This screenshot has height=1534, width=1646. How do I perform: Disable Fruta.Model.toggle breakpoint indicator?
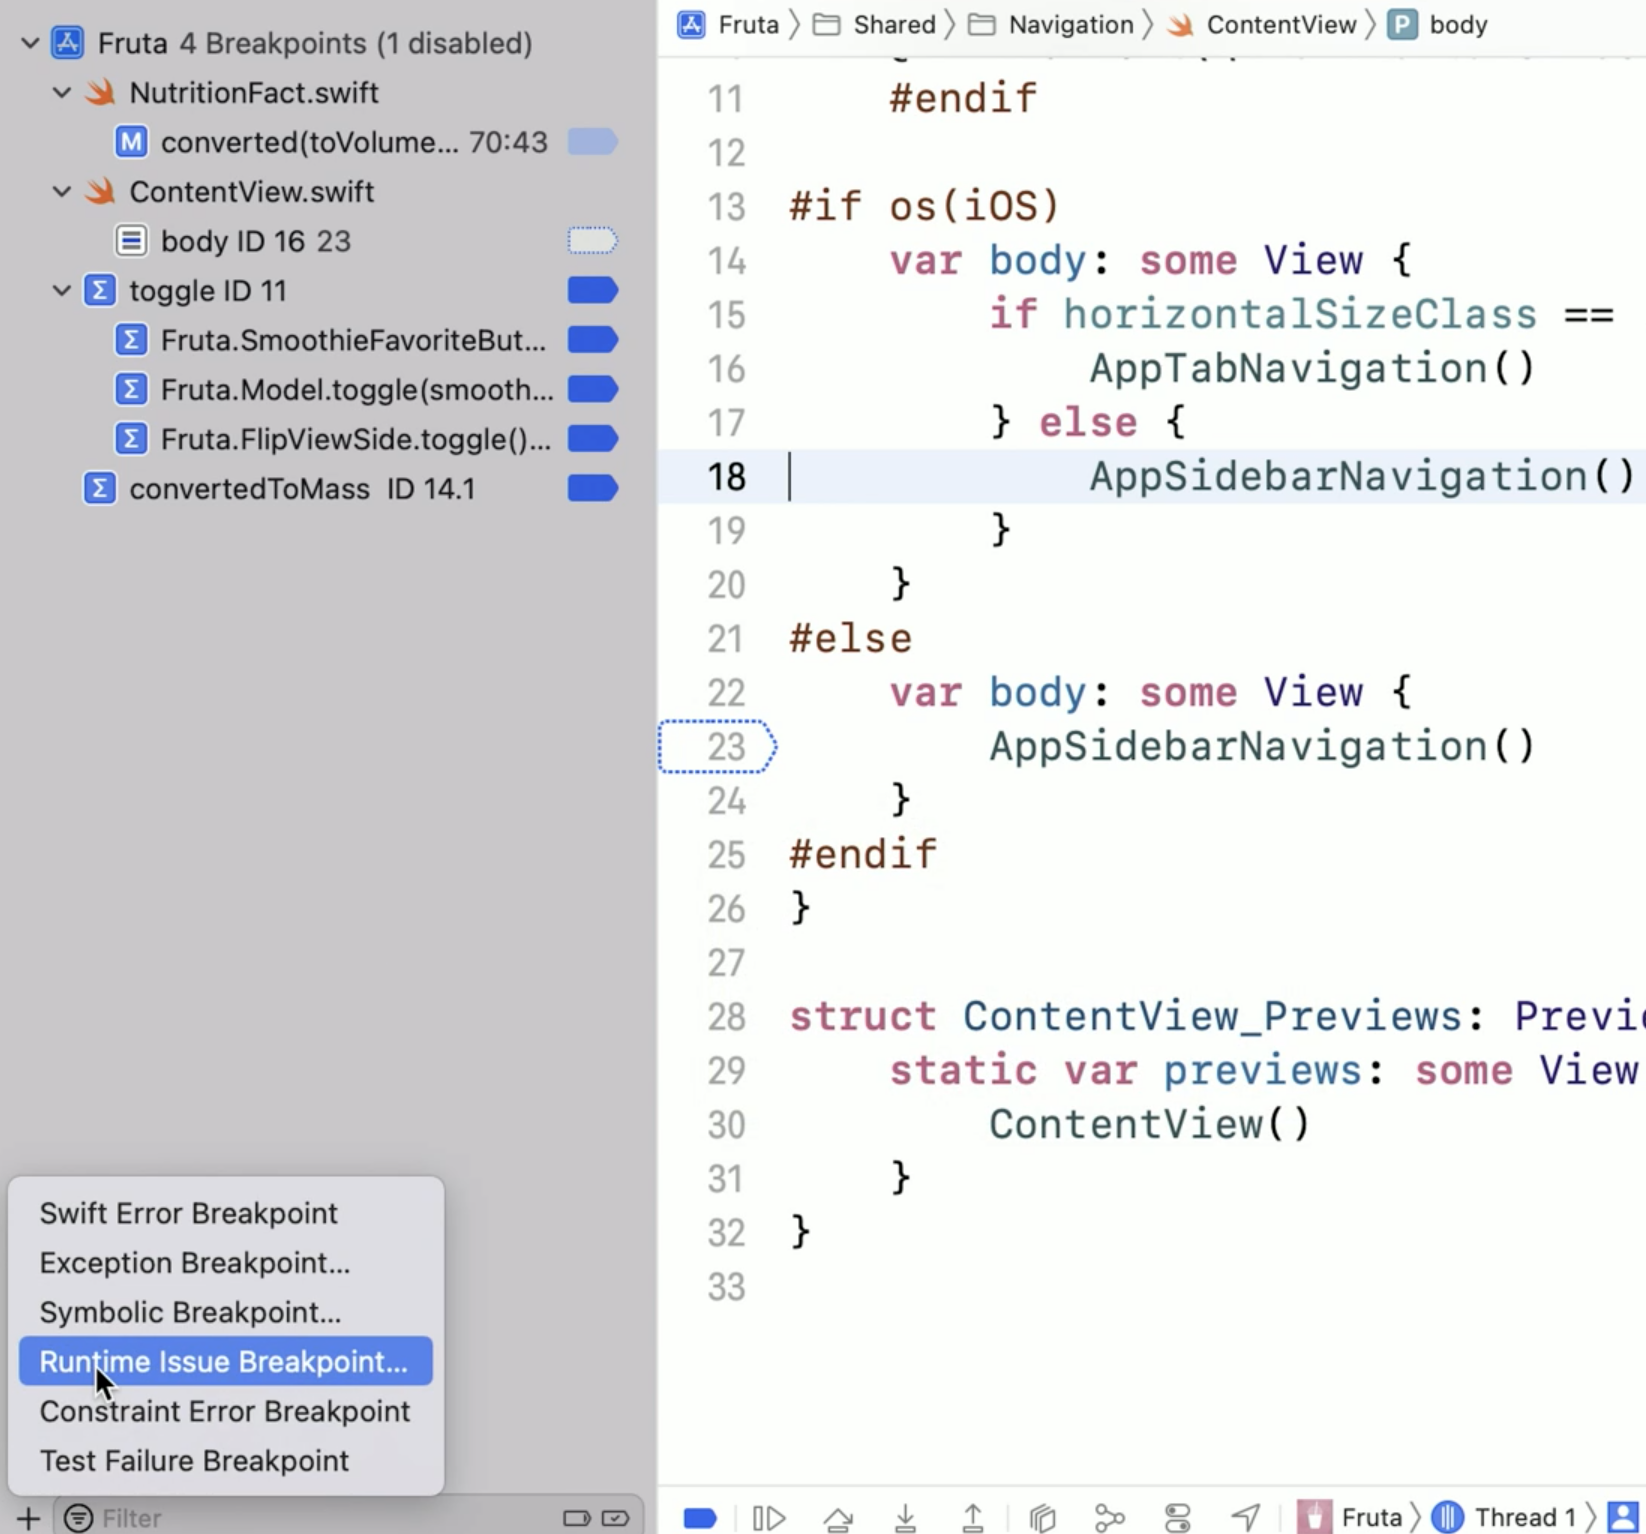coord(592,389)
